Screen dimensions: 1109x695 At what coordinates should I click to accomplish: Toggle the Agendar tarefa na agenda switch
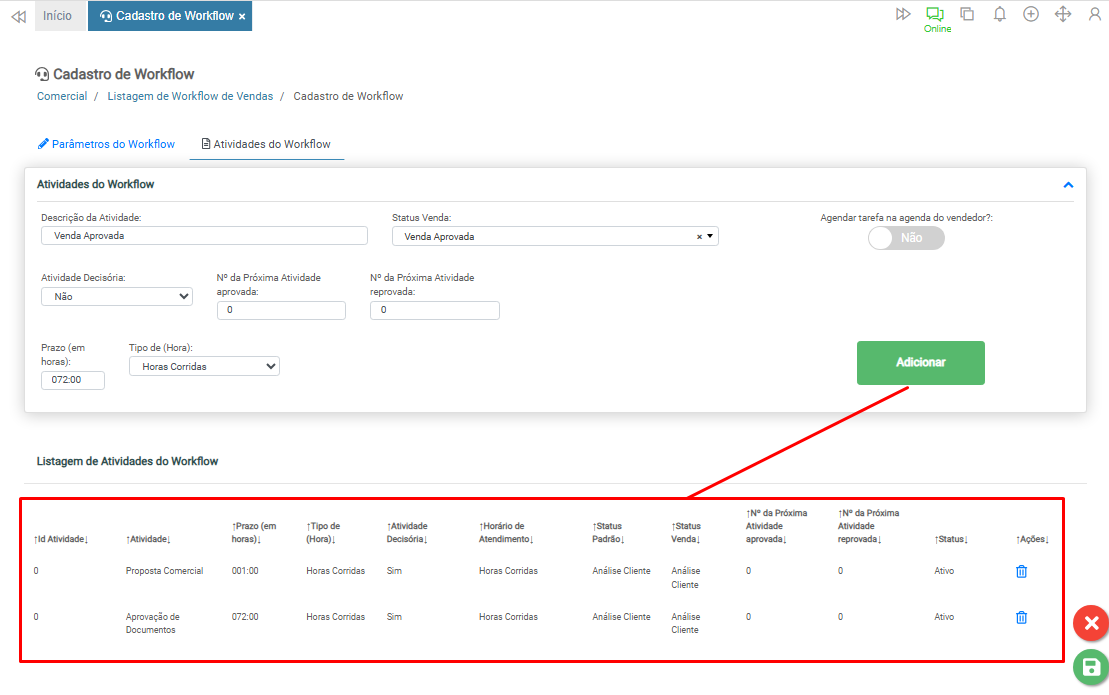906,238
